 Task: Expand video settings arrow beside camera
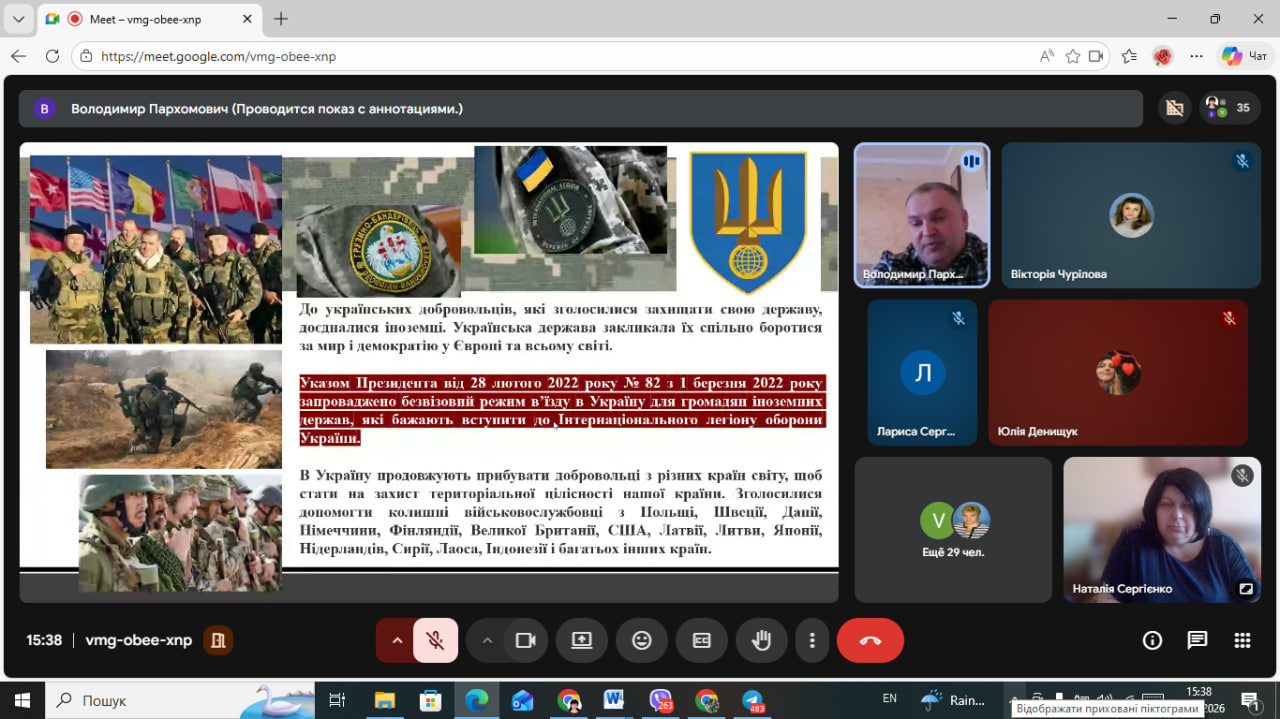[x=487, y=641]
